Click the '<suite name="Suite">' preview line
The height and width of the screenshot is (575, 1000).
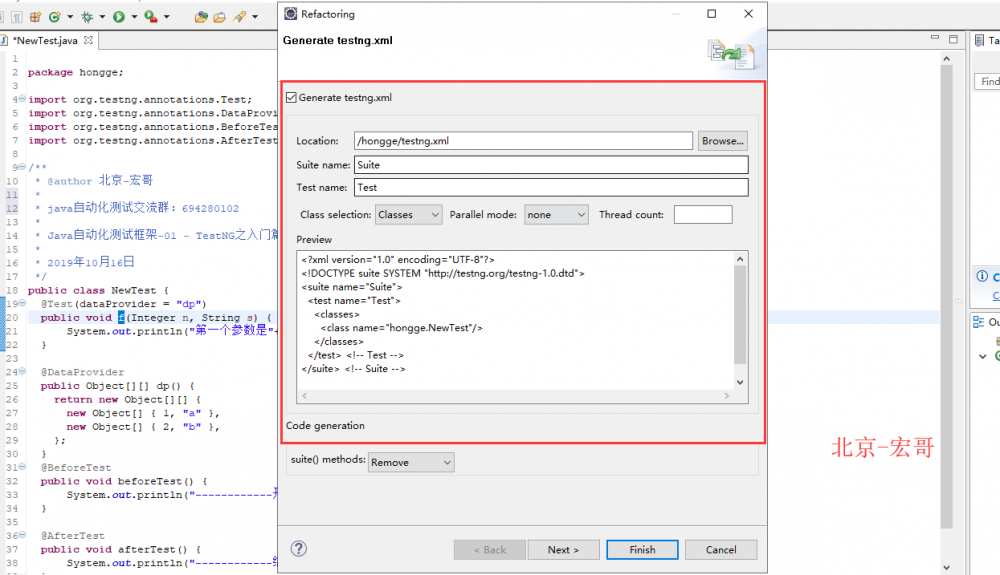pos(352,287)
